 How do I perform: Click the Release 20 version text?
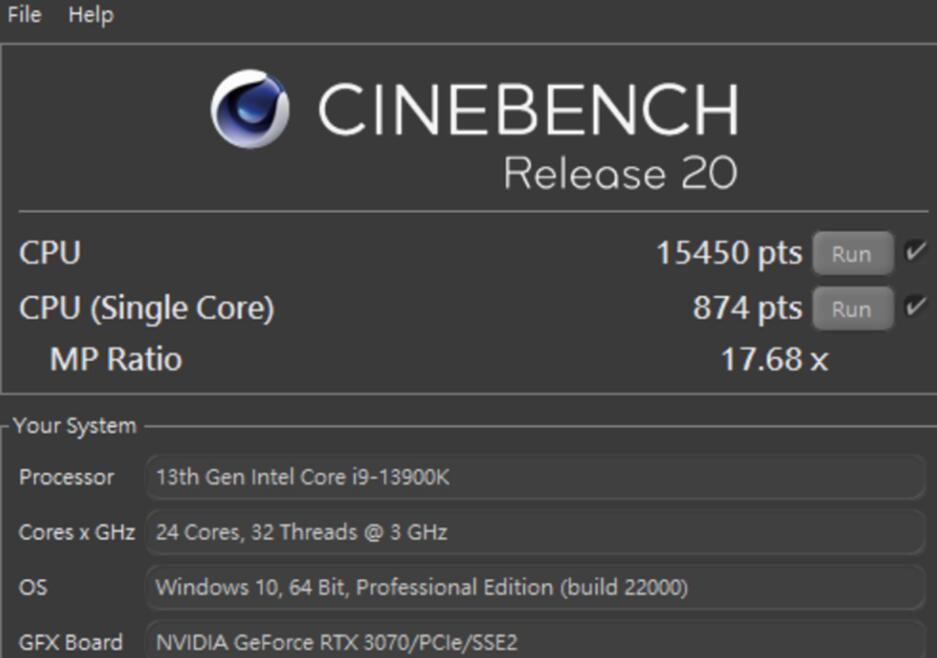coord(620,173)
